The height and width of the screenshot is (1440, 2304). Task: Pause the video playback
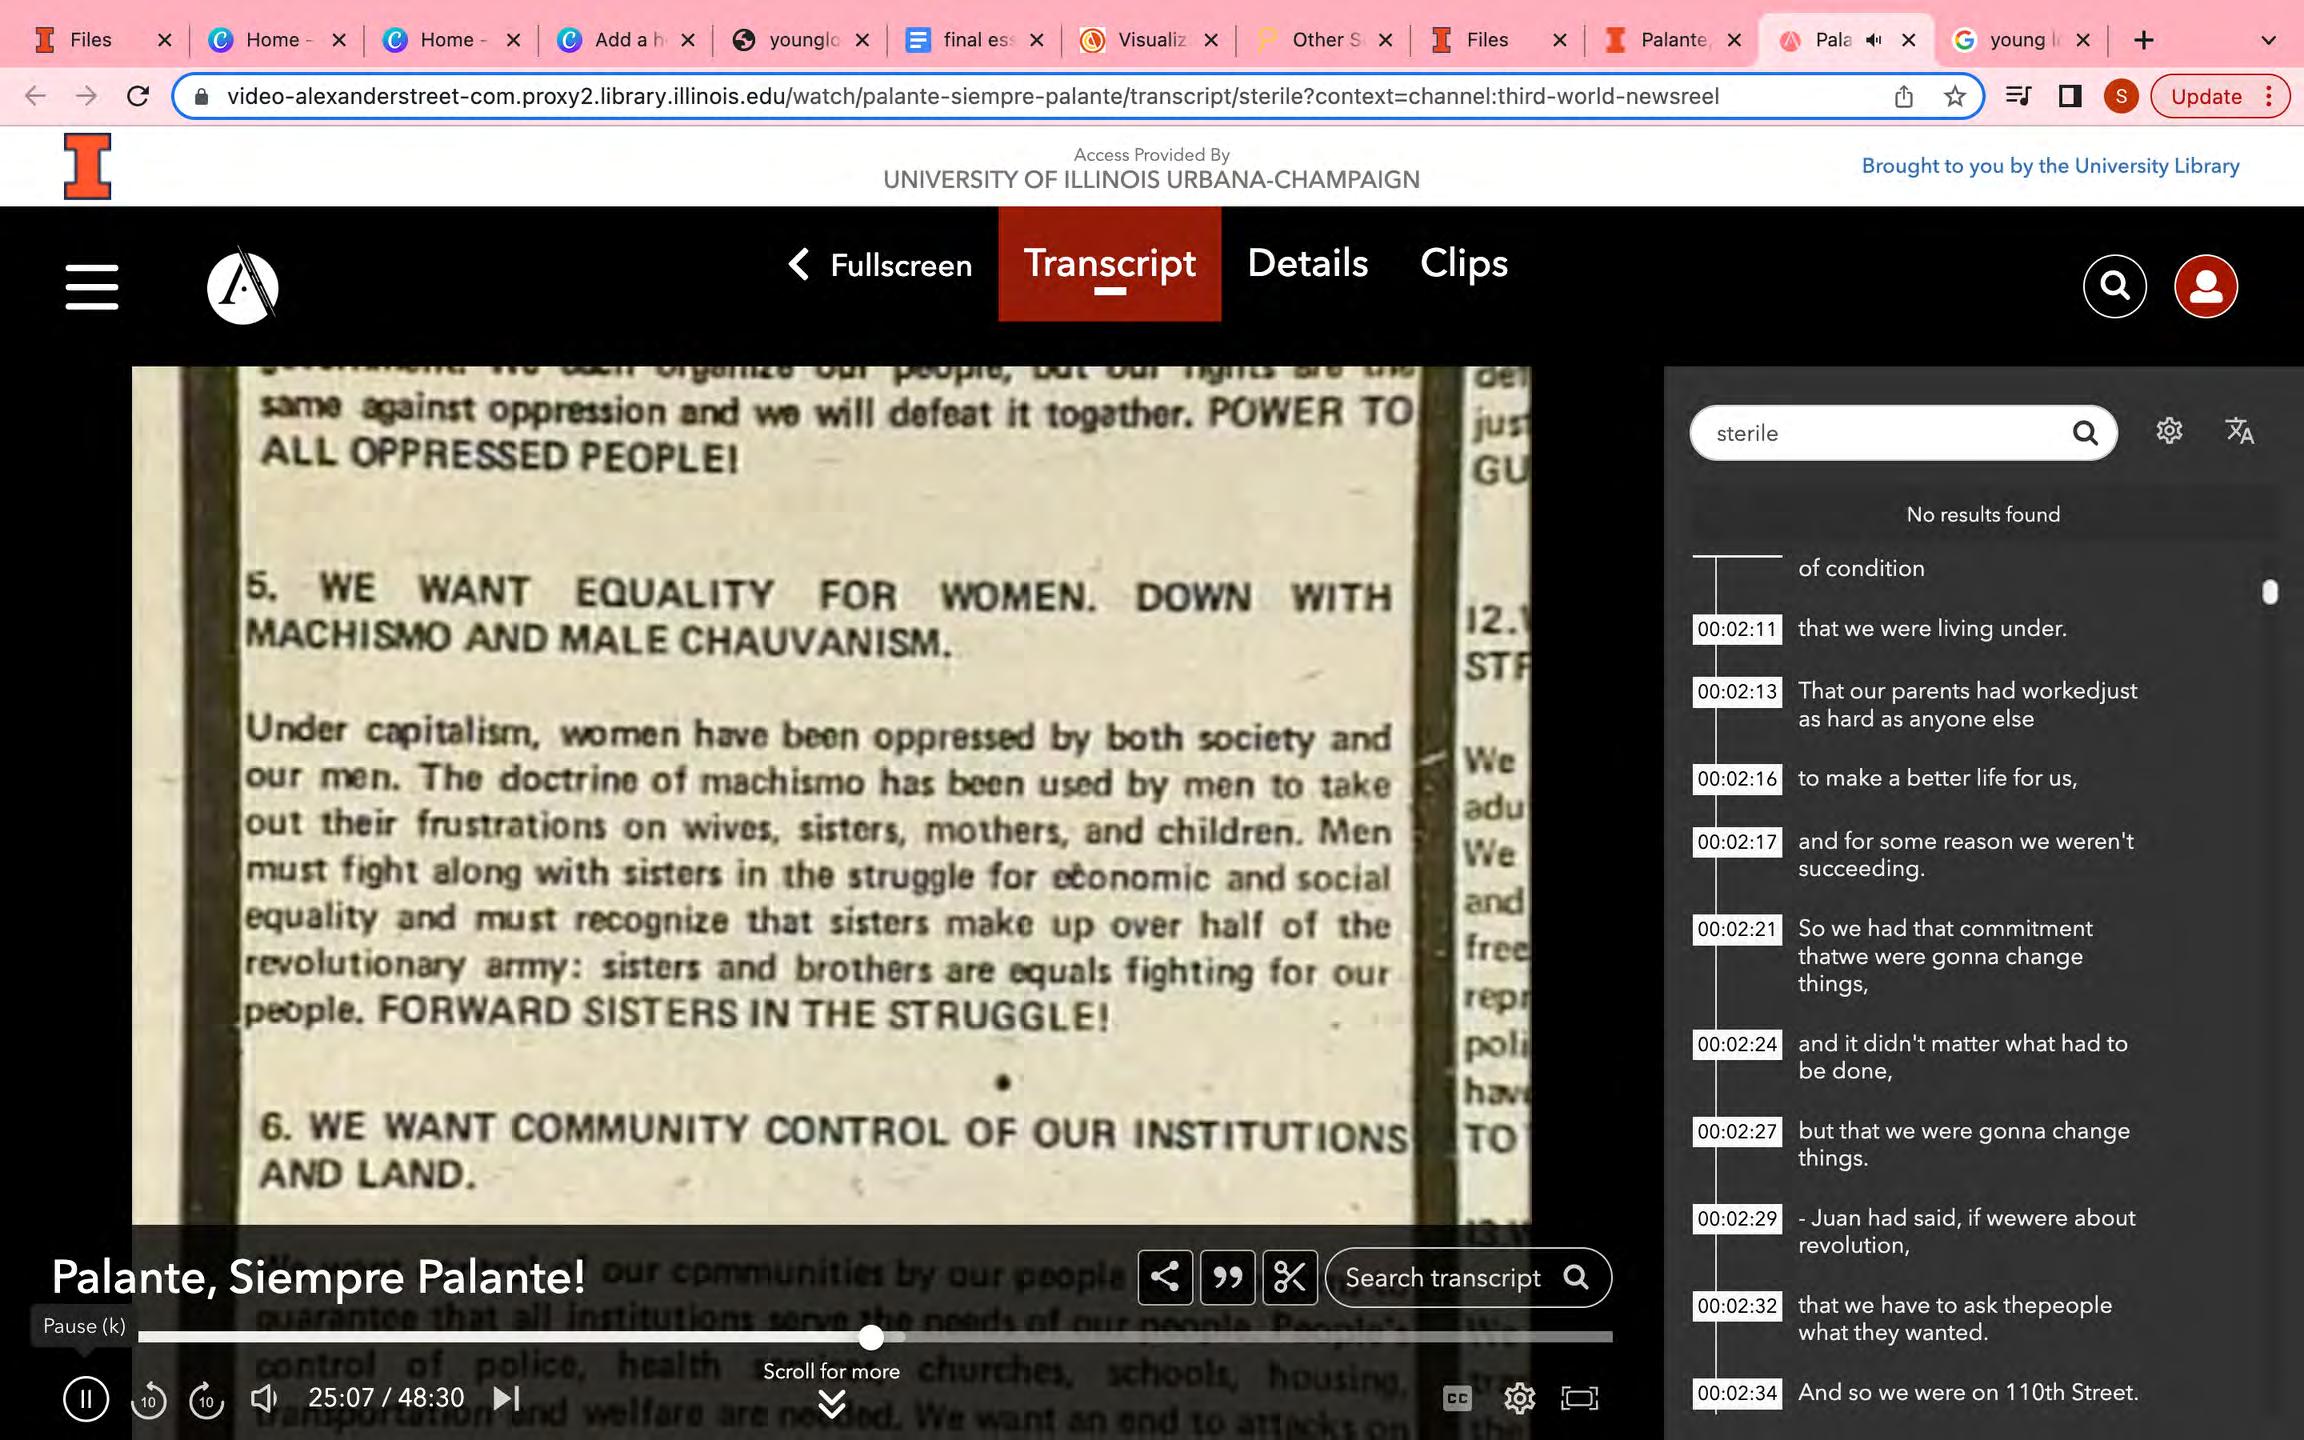(86, 1398)
